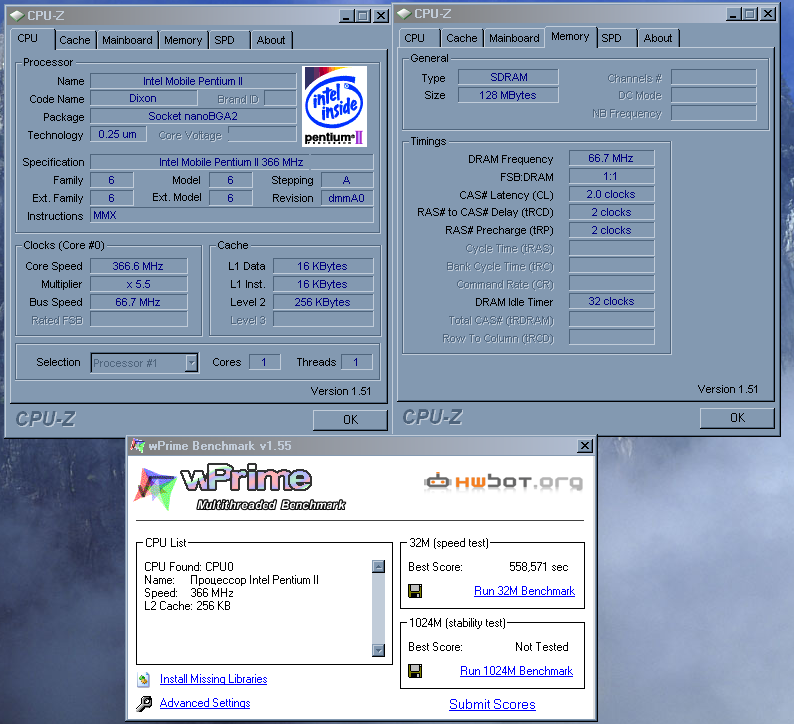The height and width of the screenshot is (724, 794).
Task: Minimize the left CPU-Z window
Action: pyautogui.click(x=346, y=16)
